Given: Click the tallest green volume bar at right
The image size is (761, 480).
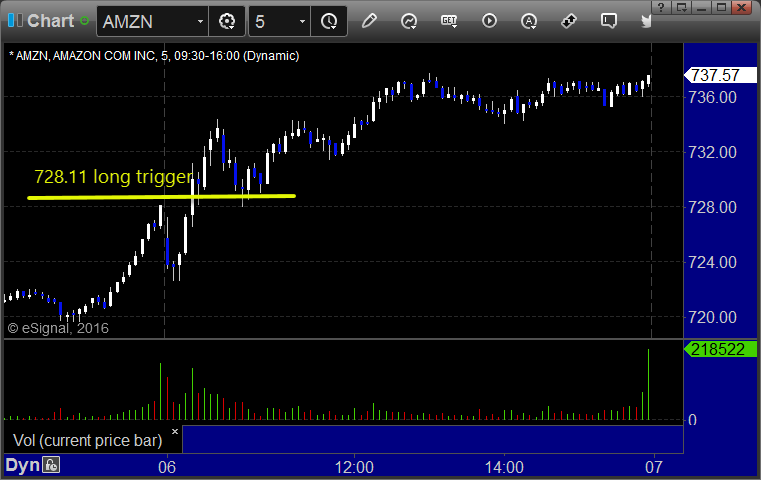Looking at the screenshot, I should [x=648, y=384].
